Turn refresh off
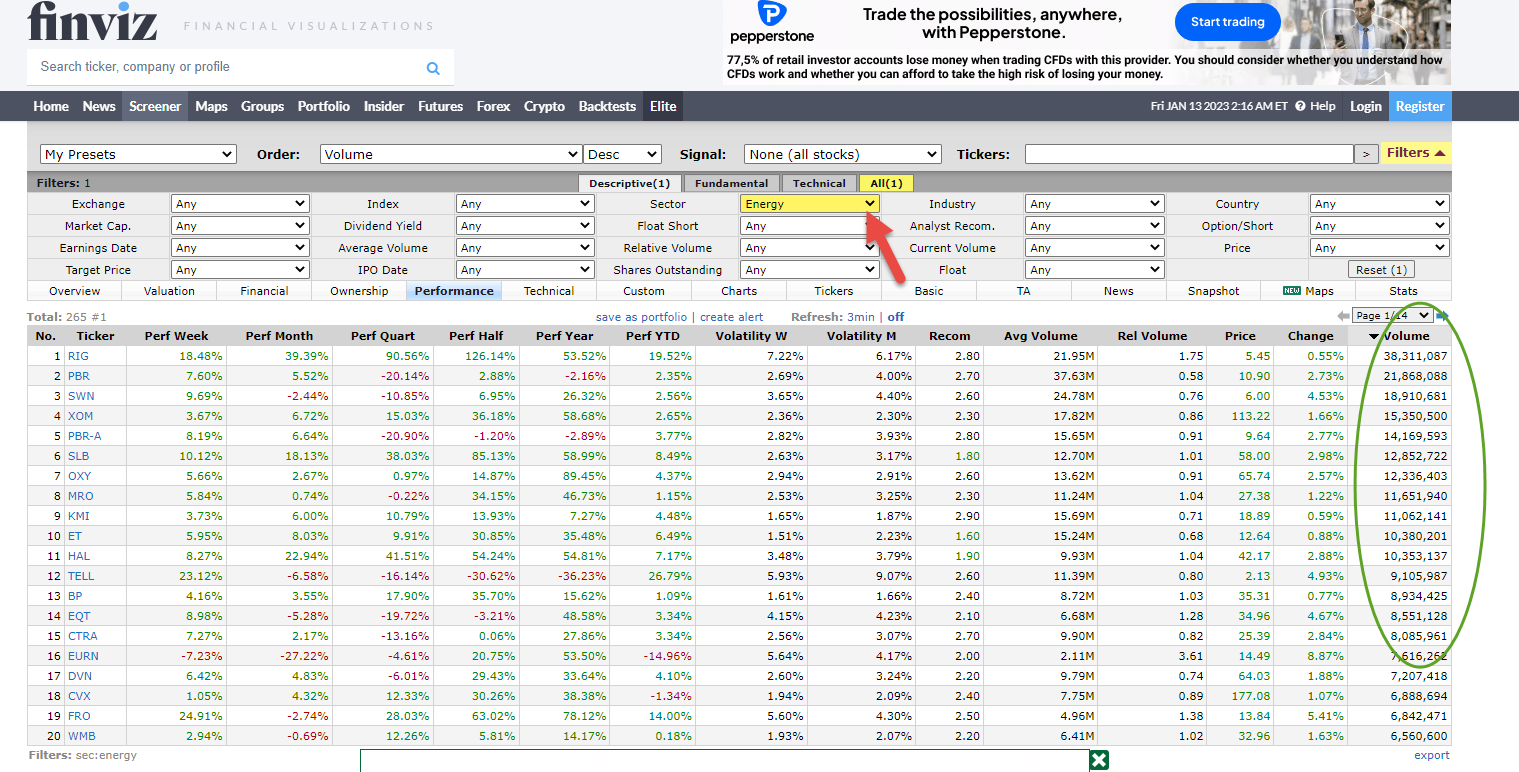 896,317
